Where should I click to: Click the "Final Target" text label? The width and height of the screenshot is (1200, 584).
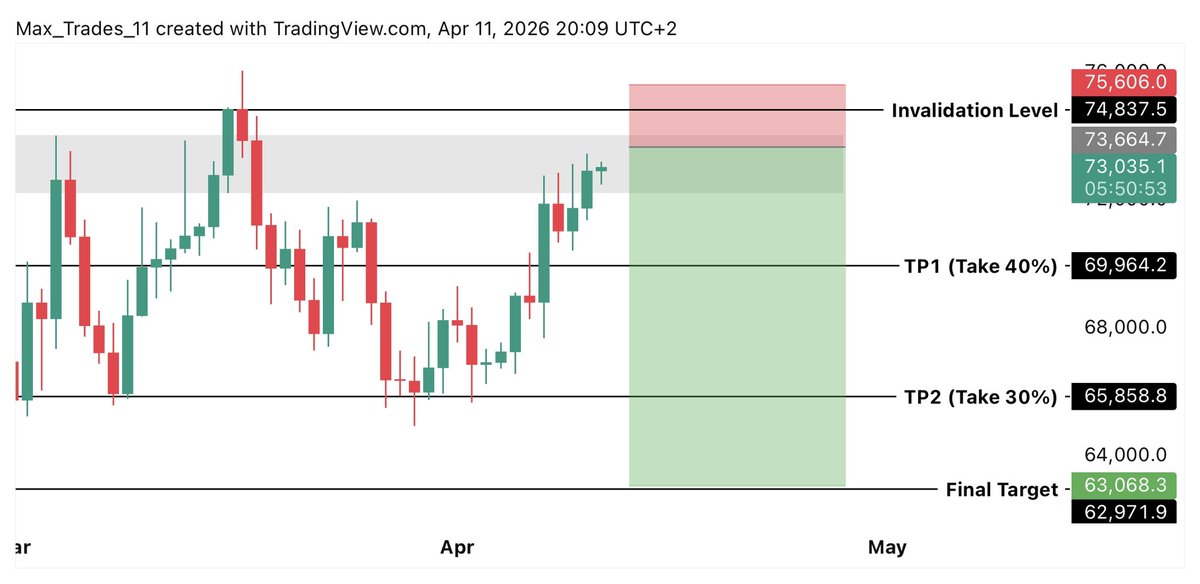[x=1001, y=490]
